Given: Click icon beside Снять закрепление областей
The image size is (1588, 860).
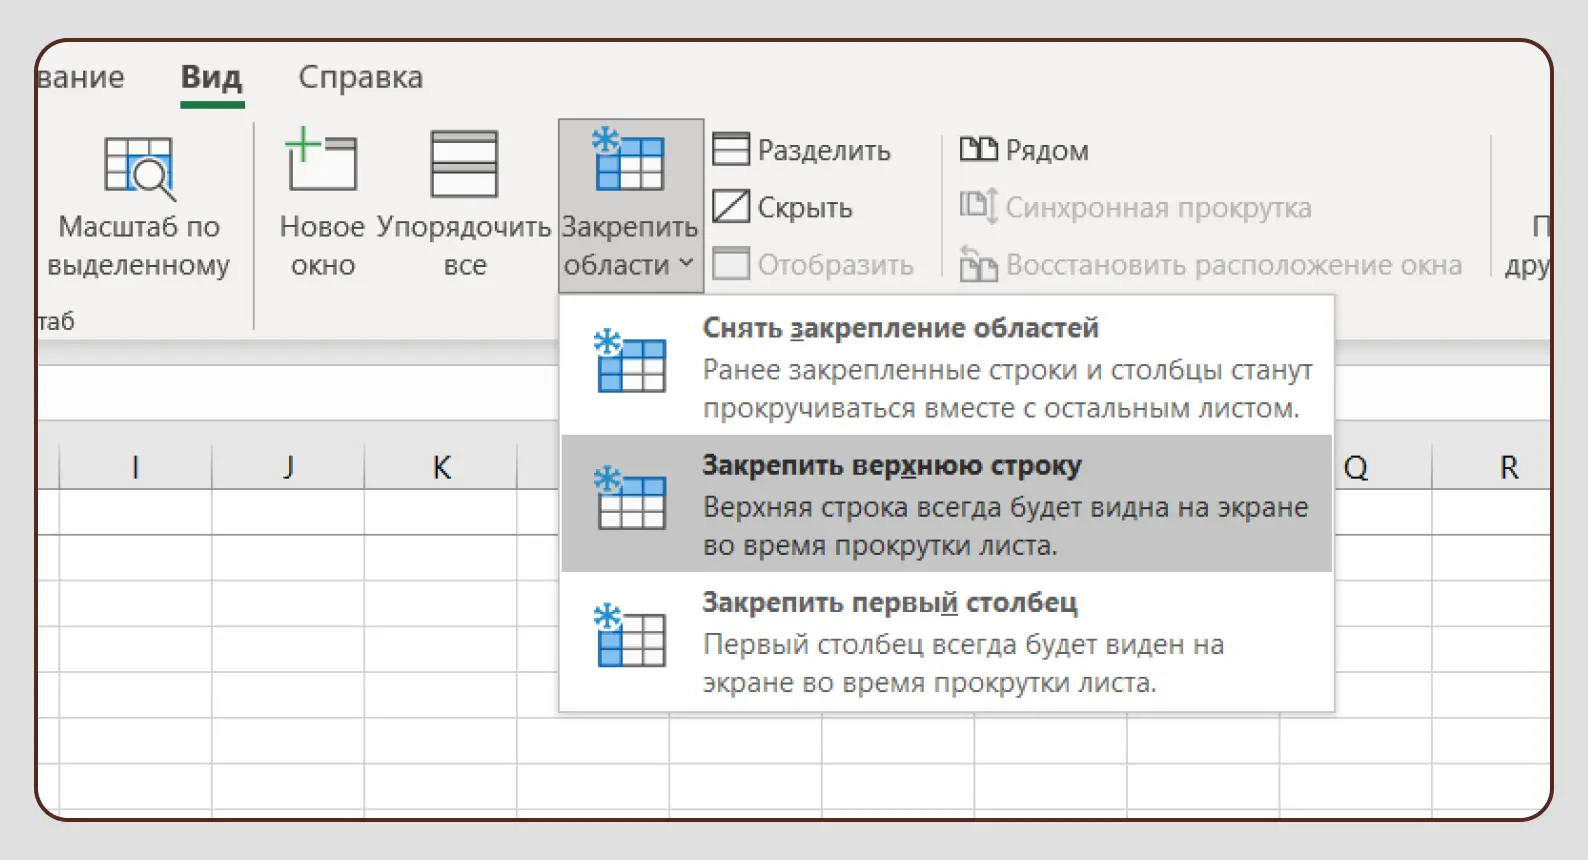Looking at the screenshot, I should (x=630, y=362).
